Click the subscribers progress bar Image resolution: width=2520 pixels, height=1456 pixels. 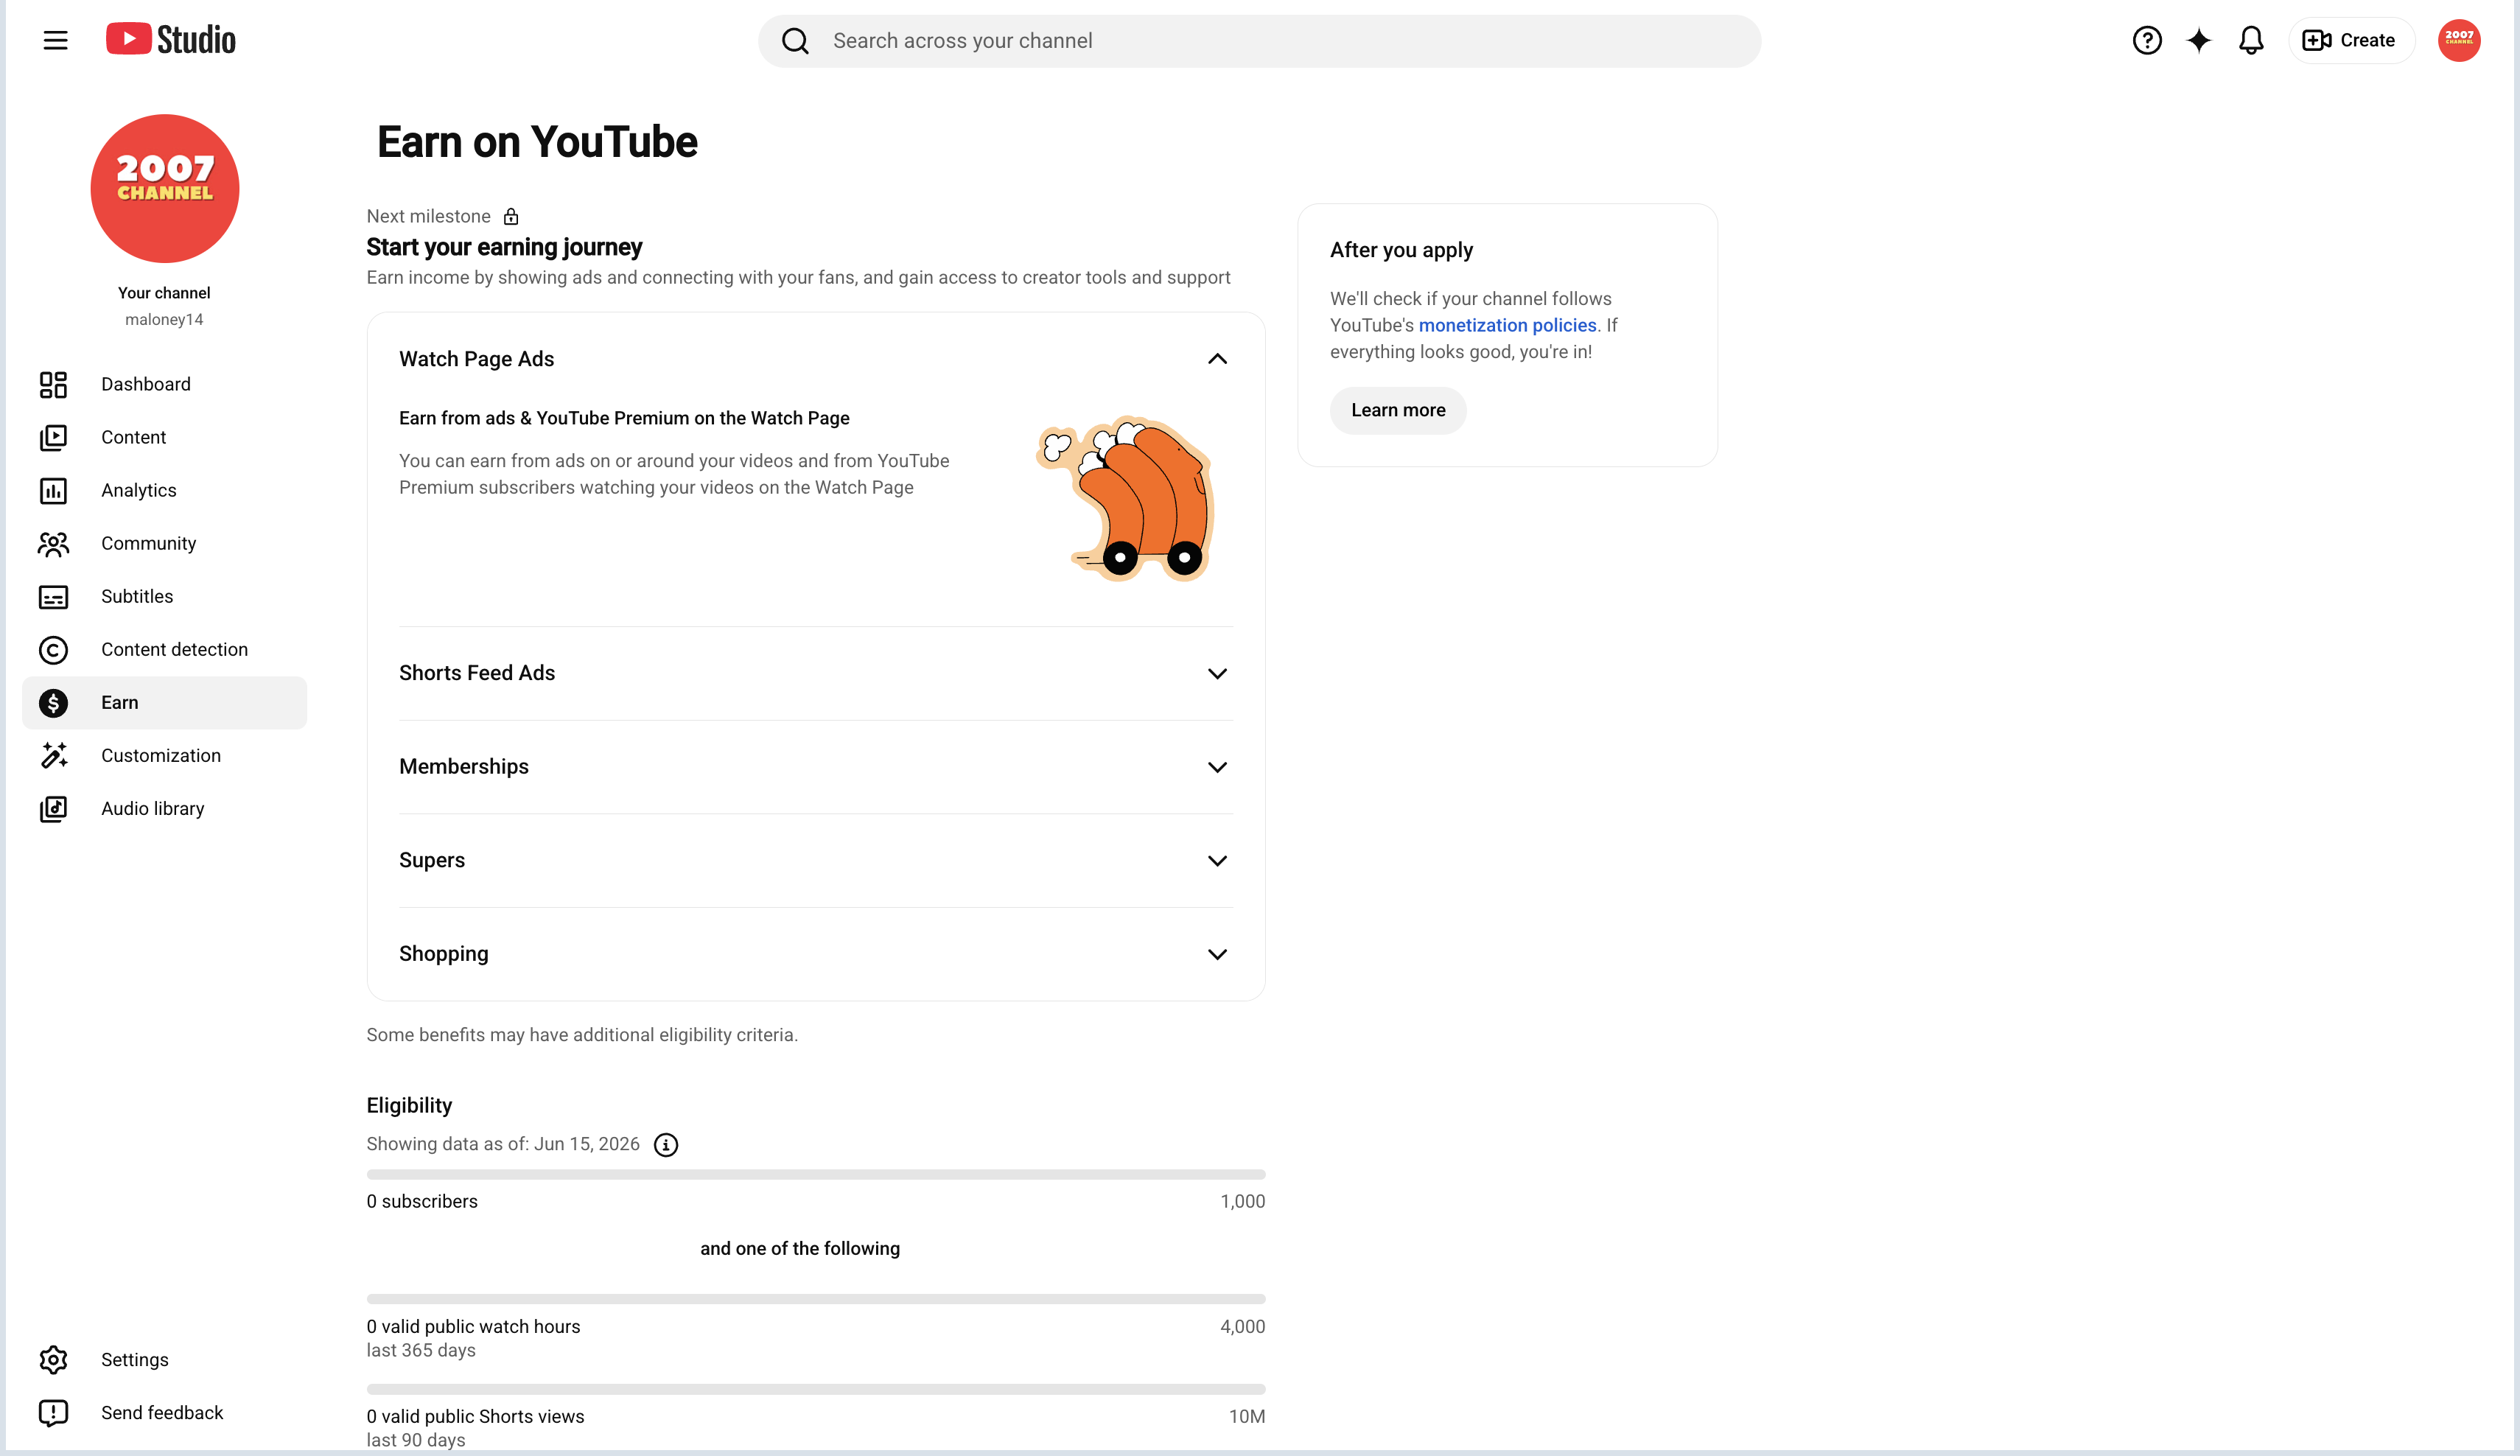[x=815, y=1174]
